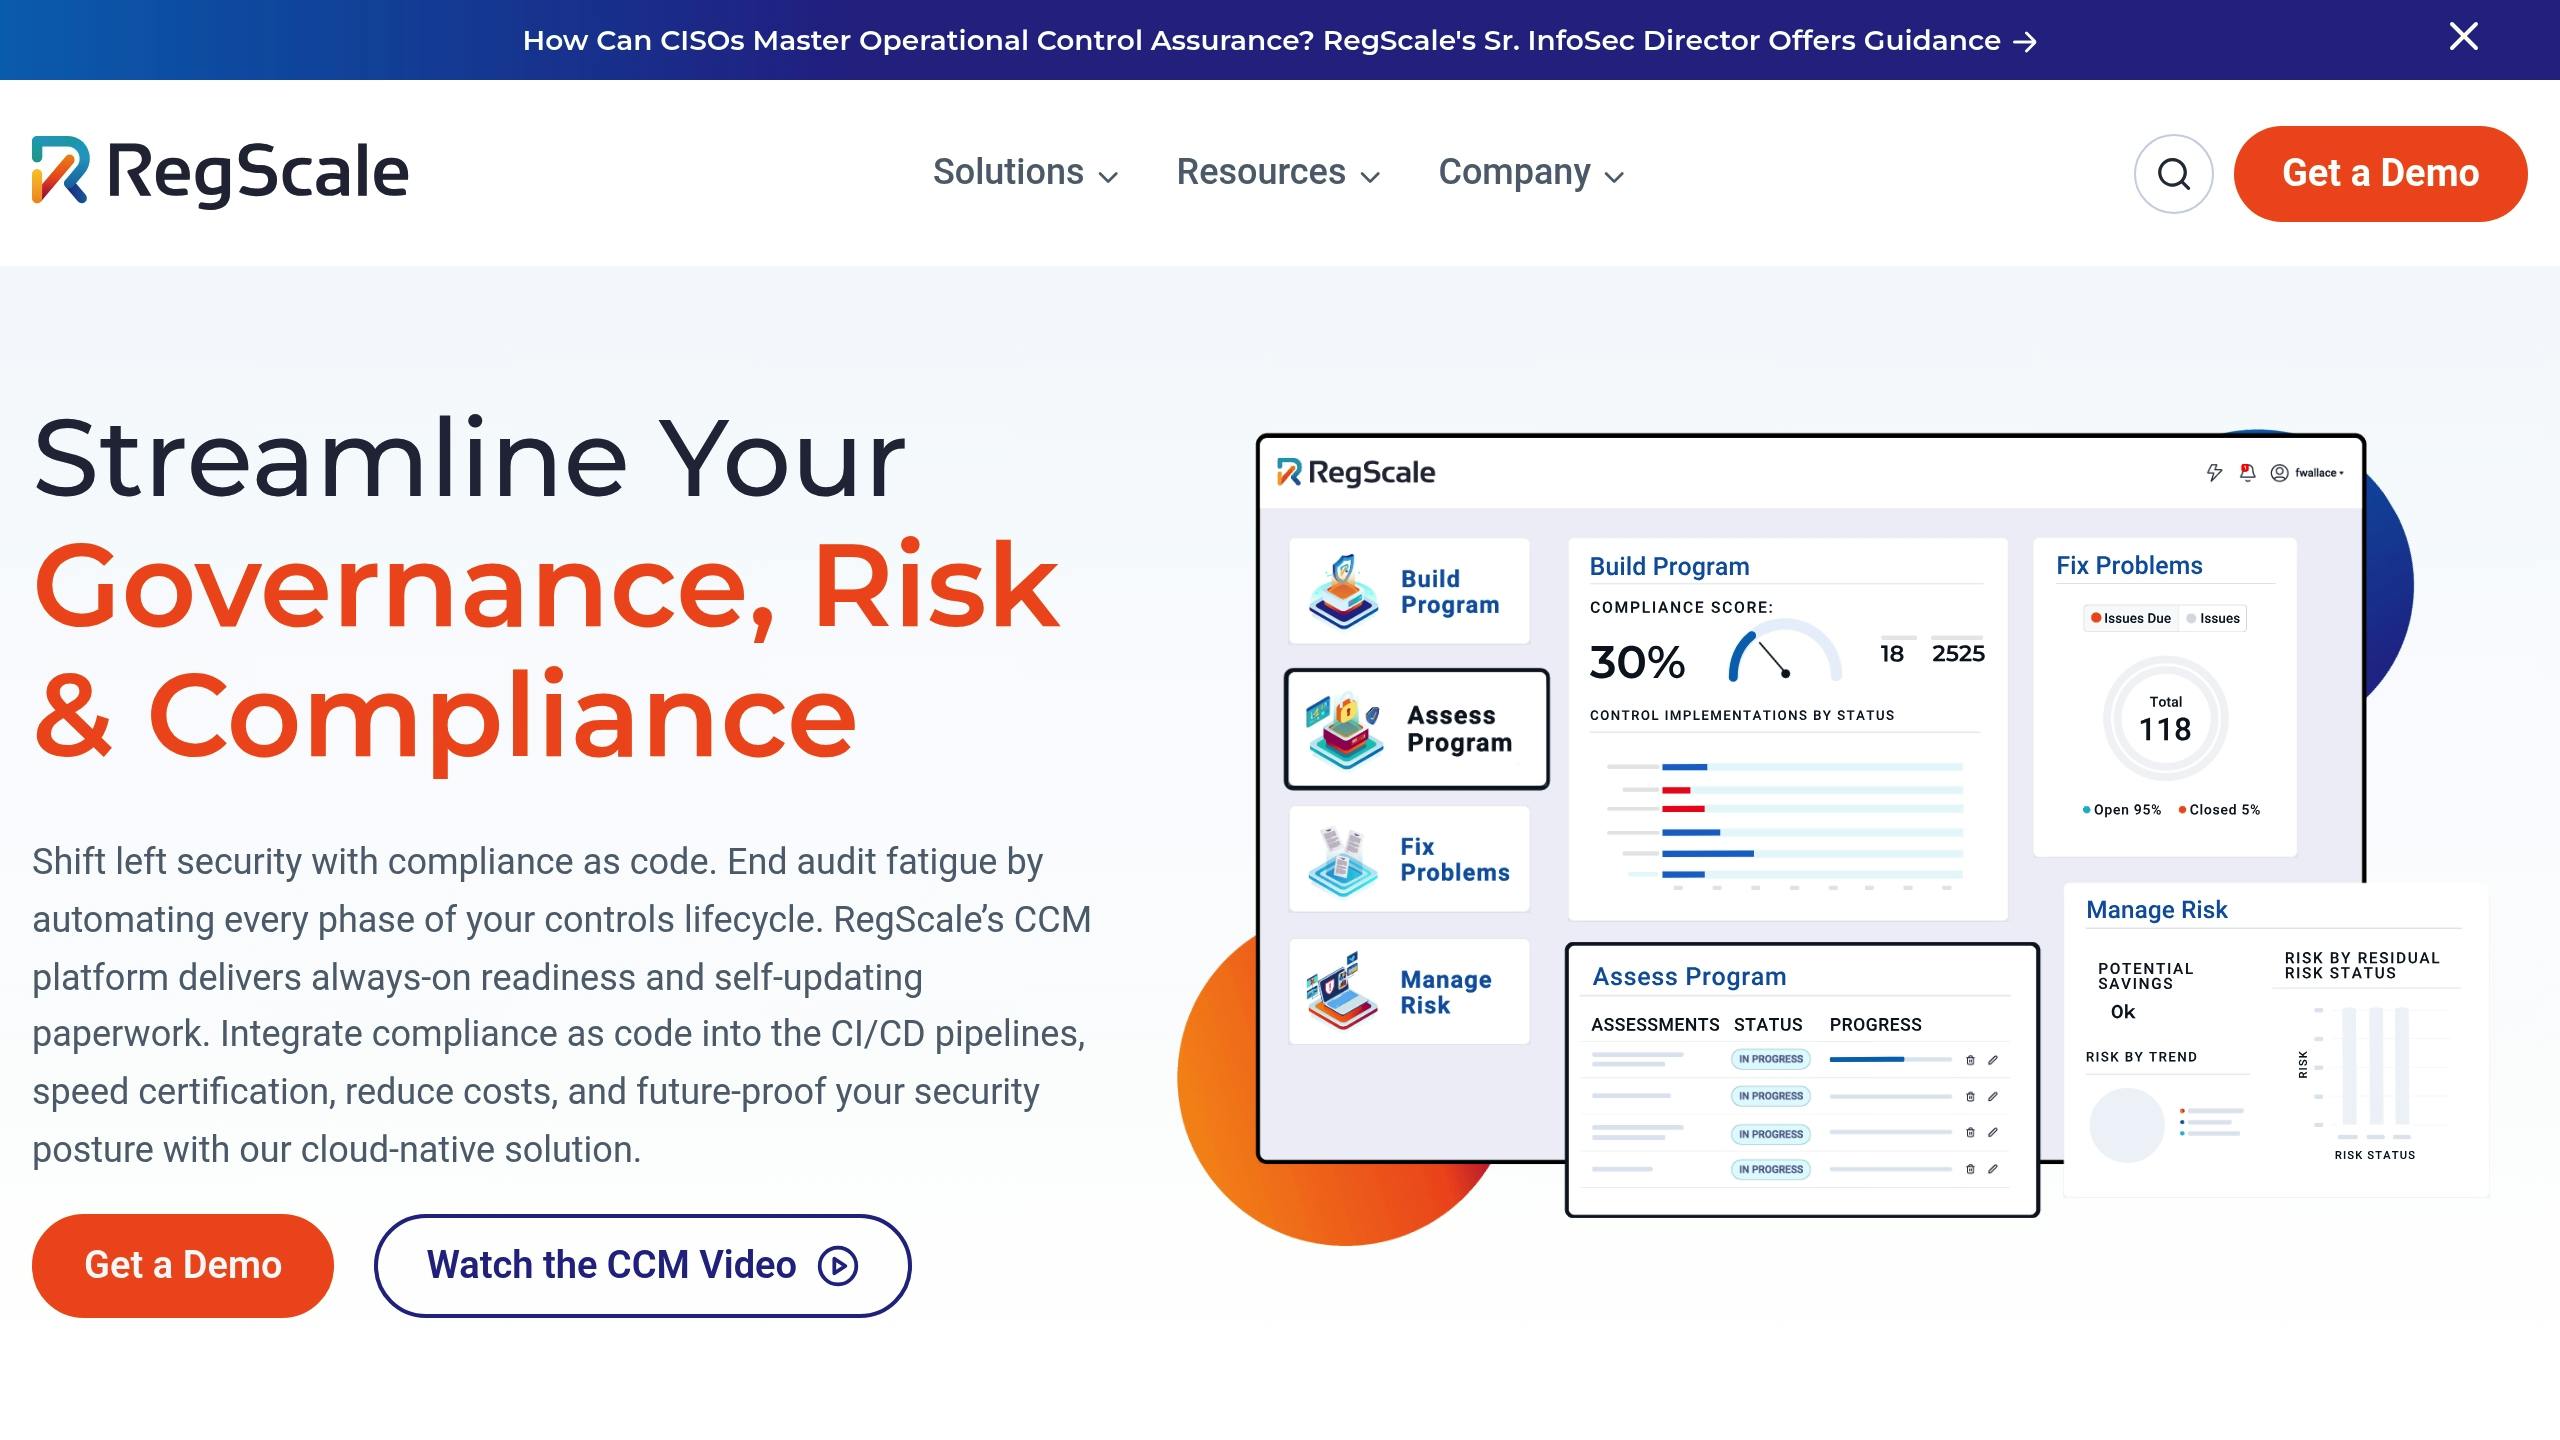Select the Assess Program card
The width and height of the screenshot is (2560, 1440).
(x=1417, y=729)
